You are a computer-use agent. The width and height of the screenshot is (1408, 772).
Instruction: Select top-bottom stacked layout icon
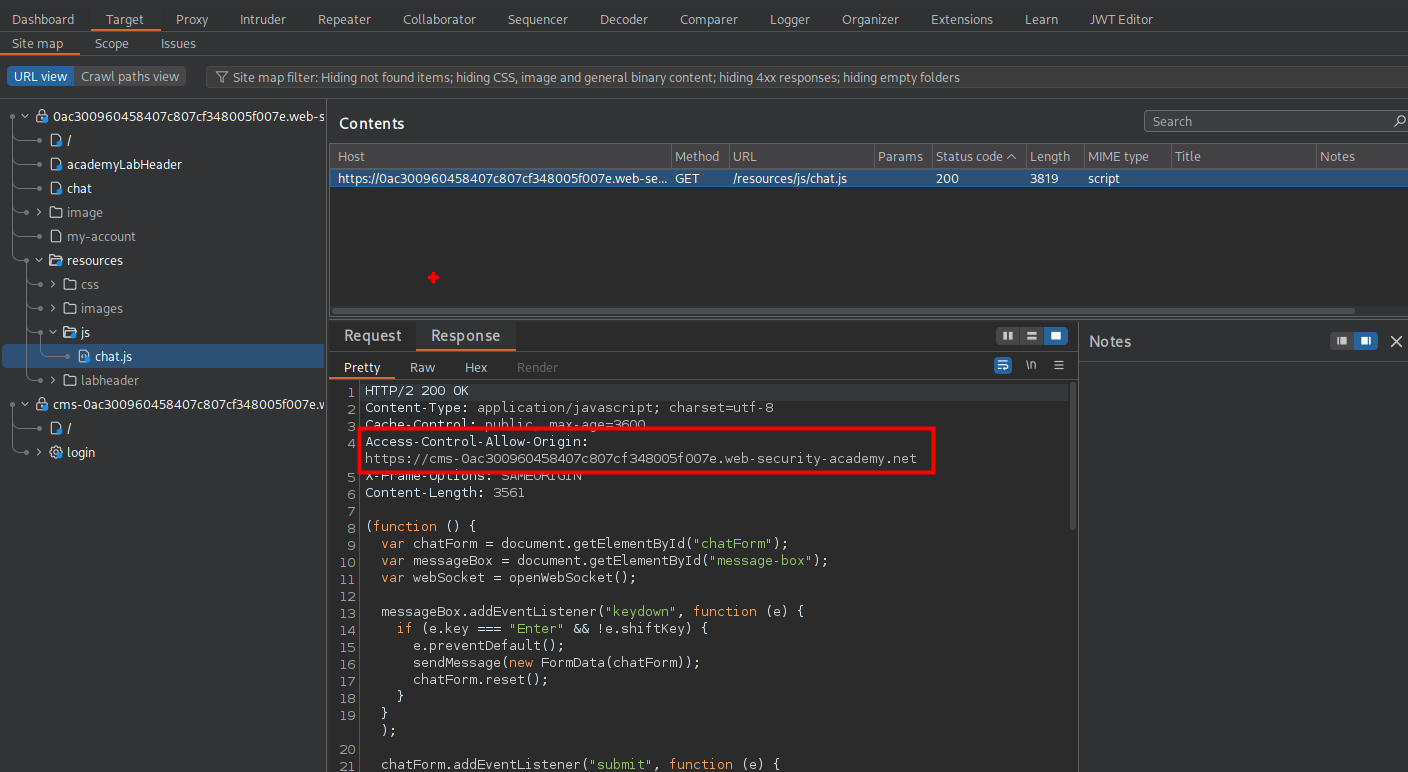tap(1032, 336)
